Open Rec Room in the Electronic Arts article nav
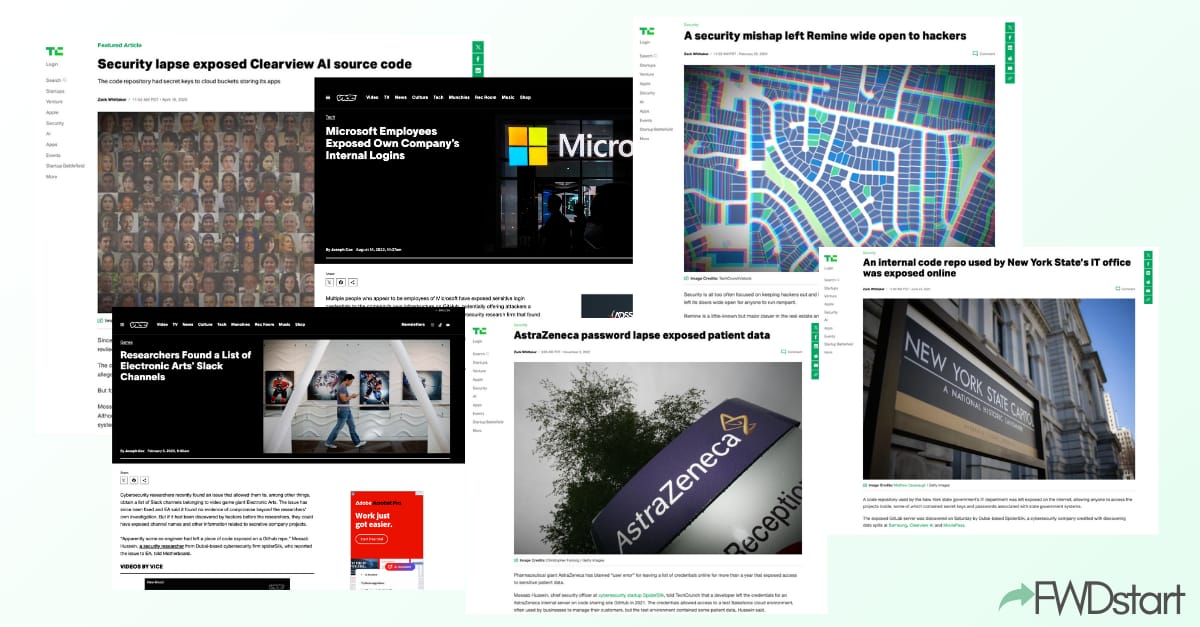This screenshot has width=1200, height=627. pyautogui.click(x=264, y=324)
